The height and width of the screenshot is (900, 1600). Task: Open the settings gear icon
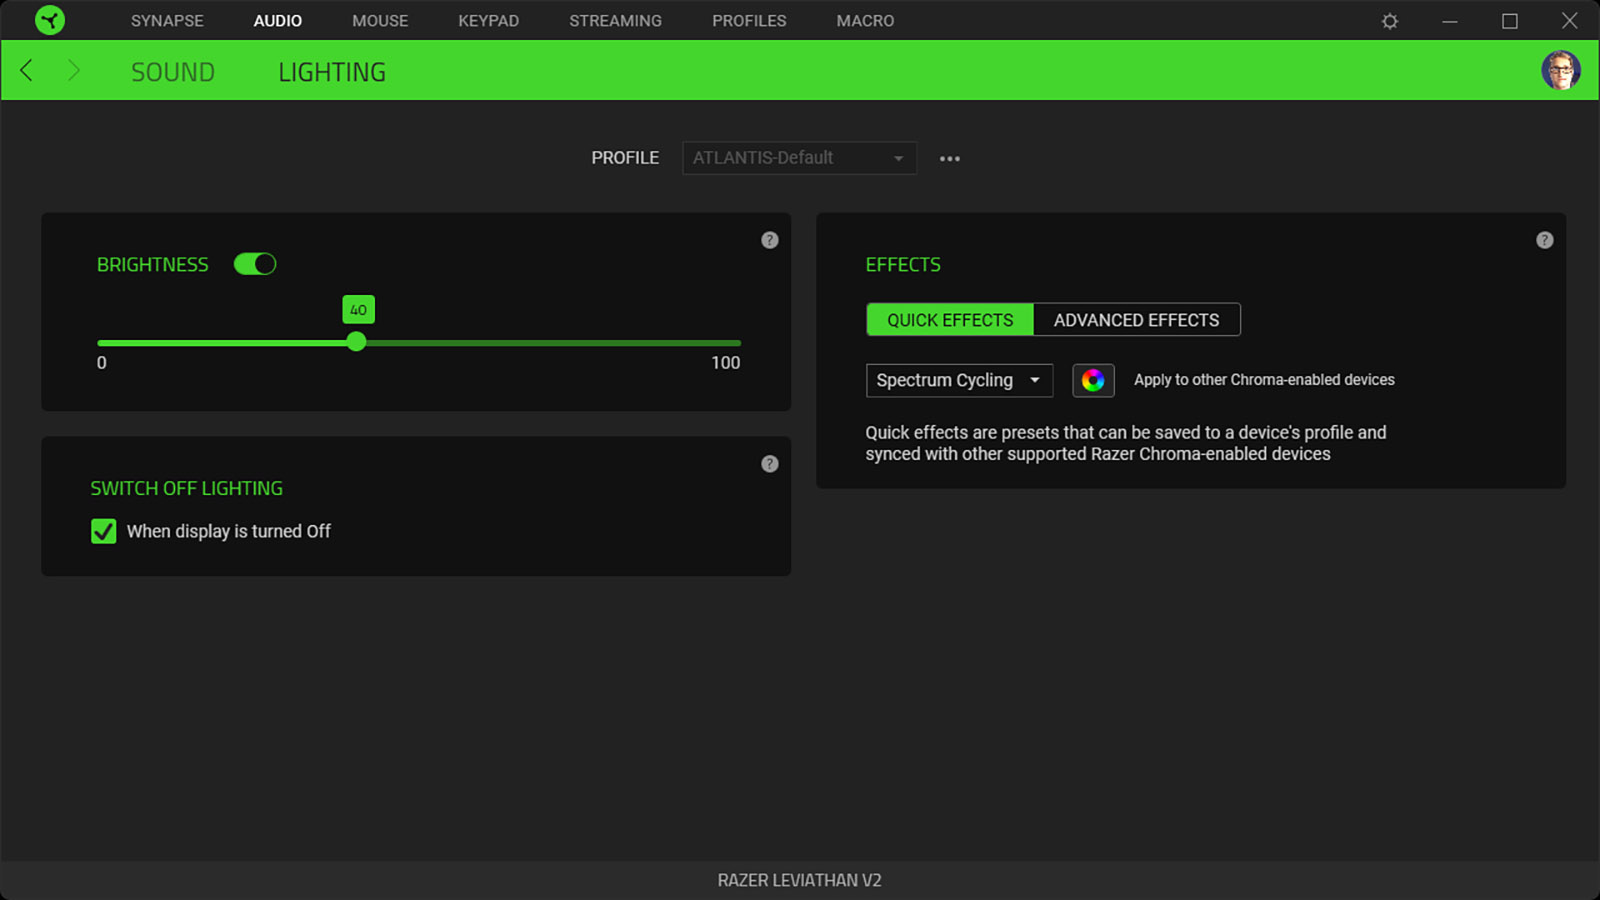click(1390, 21)
